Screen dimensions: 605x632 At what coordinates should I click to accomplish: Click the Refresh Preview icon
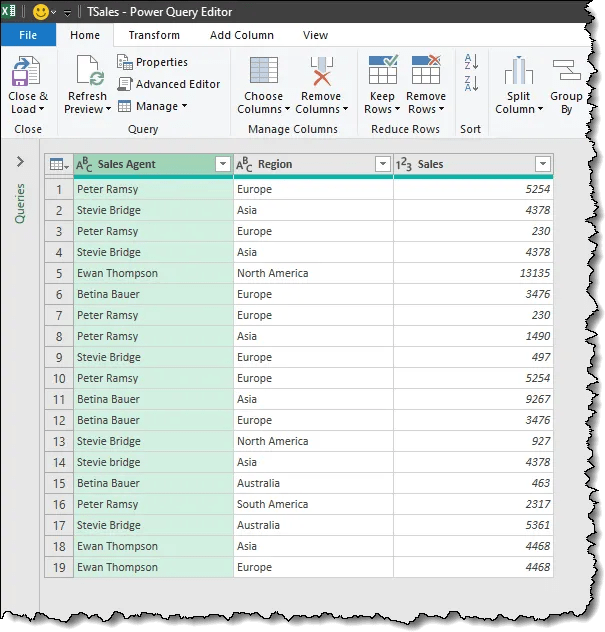90,71
